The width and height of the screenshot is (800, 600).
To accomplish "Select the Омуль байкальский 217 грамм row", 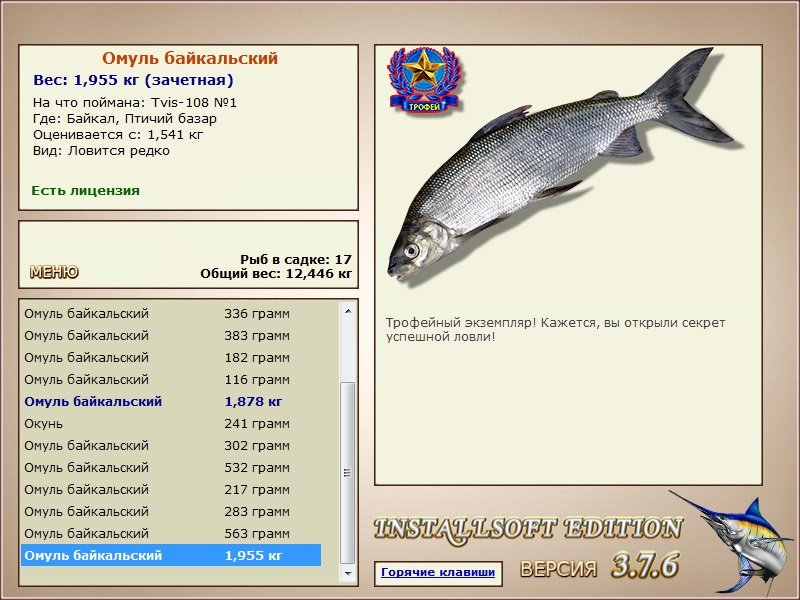I will [171, 489].
